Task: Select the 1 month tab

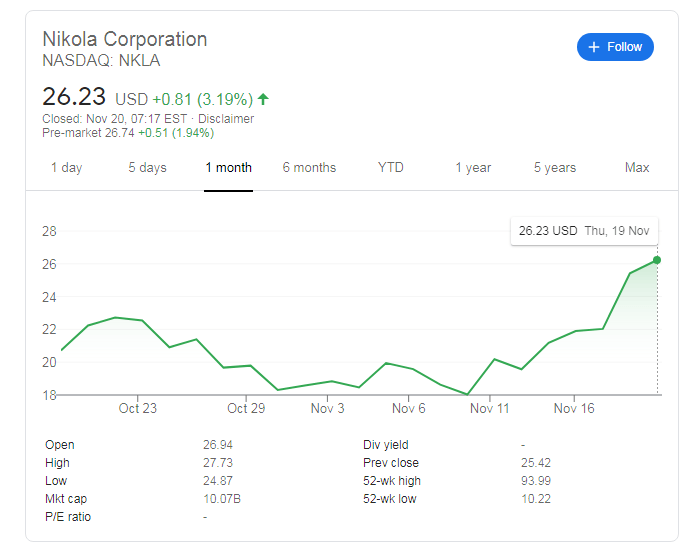Action: [228, 168]
